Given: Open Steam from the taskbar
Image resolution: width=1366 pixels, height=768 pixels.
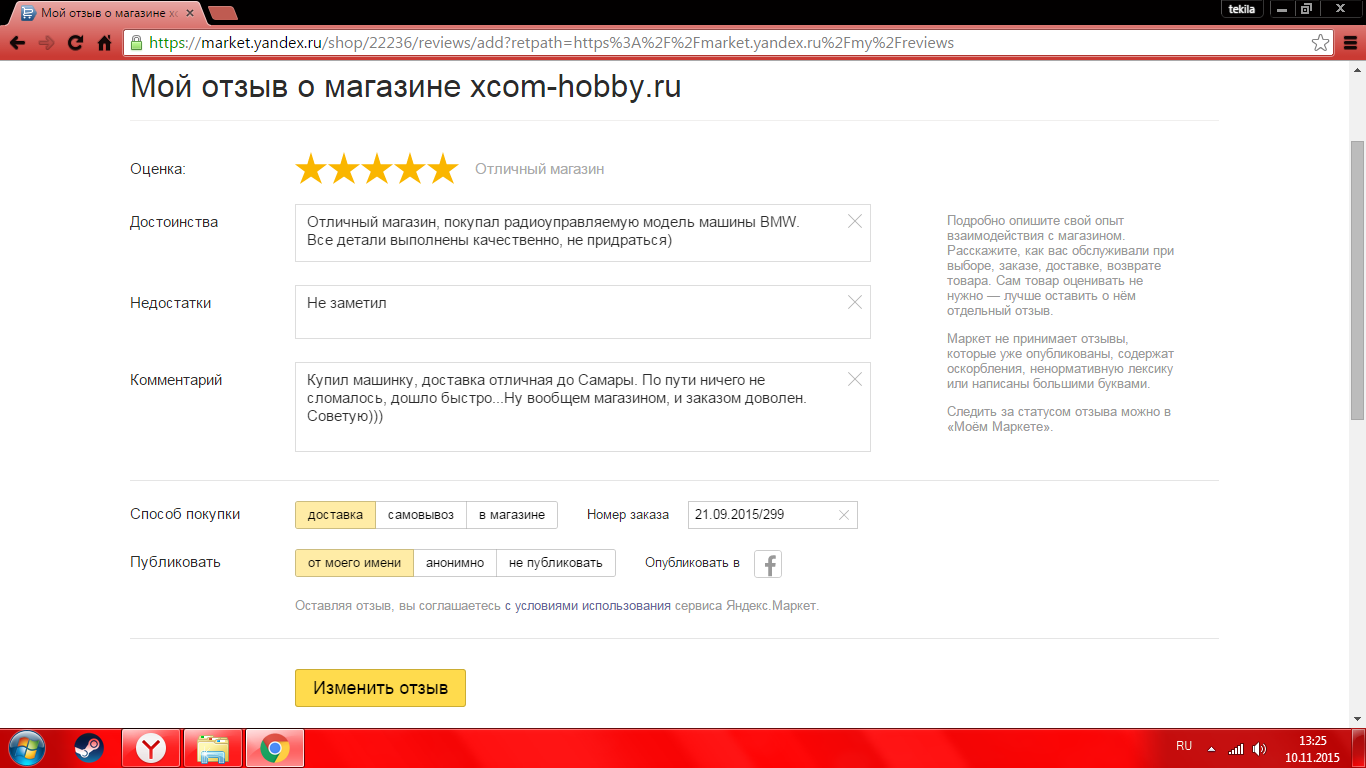Looking at the screenshot, I should click(x=88, y=748).
